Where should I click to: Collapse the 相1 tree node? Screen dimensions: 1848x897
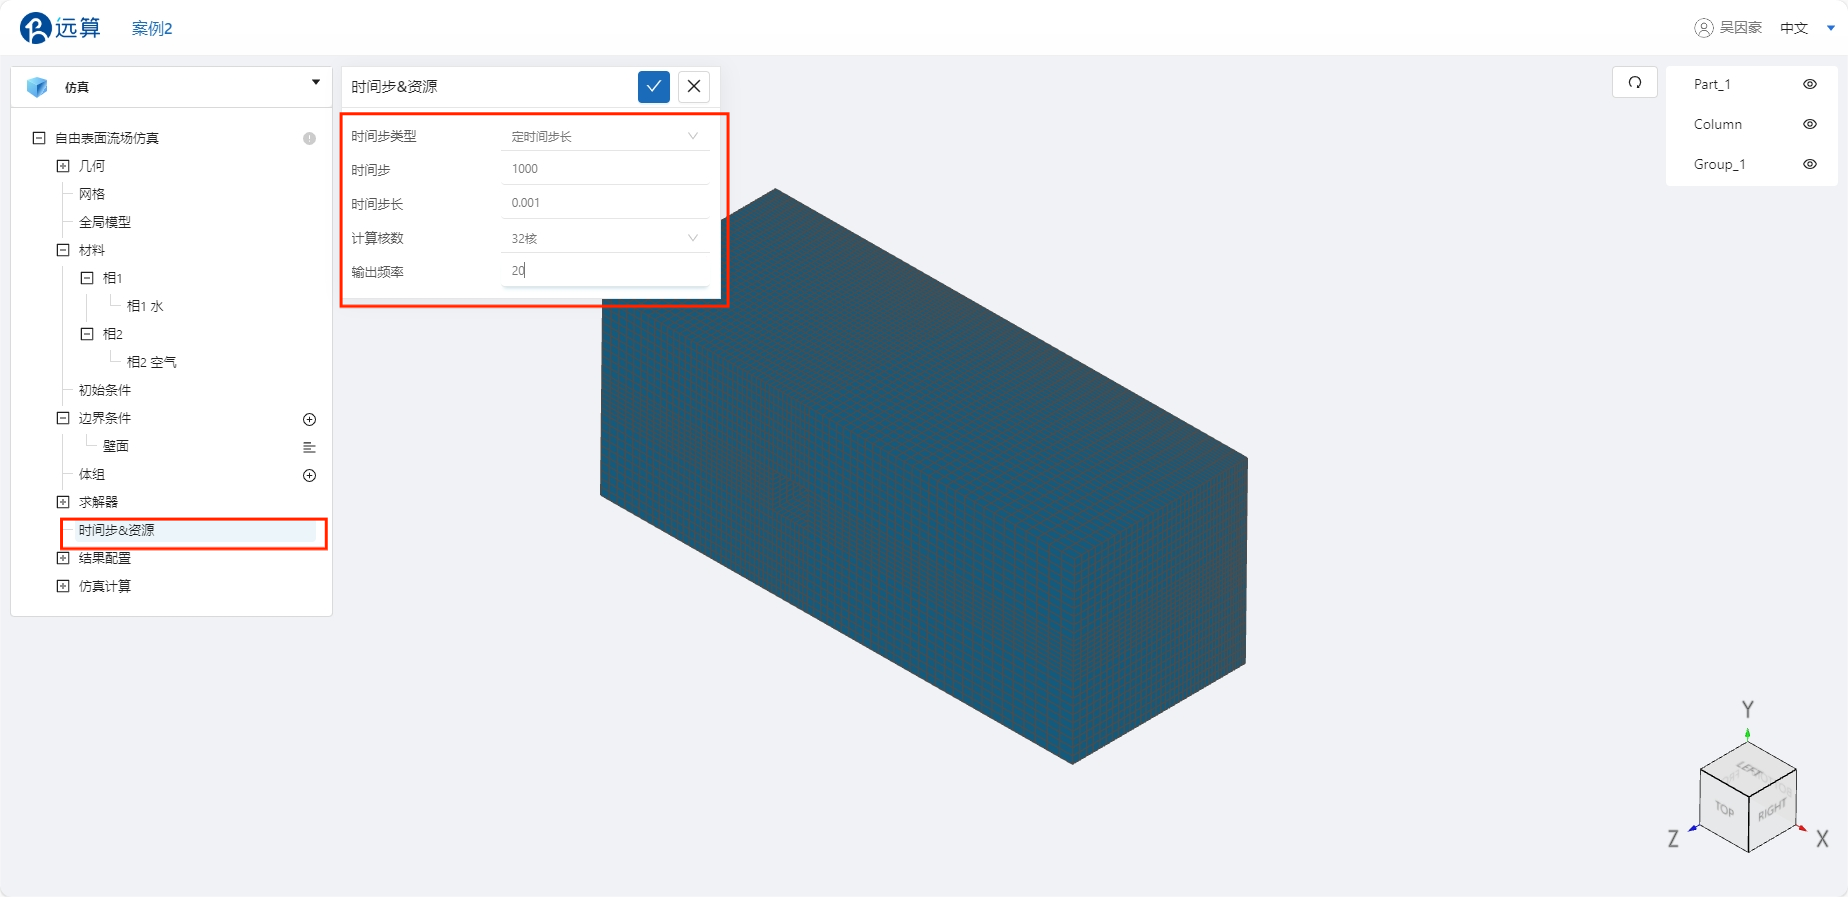[x=87, y=278]
